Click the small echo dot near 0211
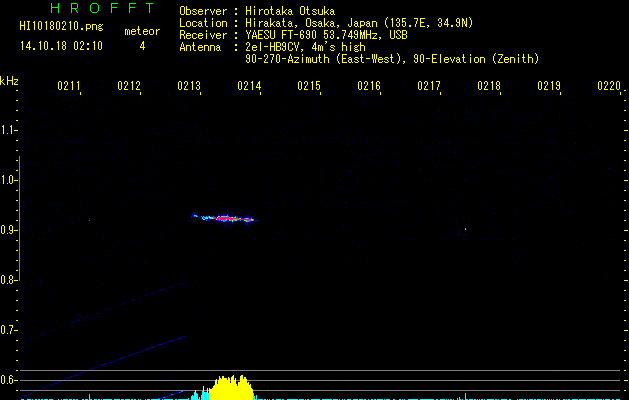The image size is (629, 400). click(89, 220)
